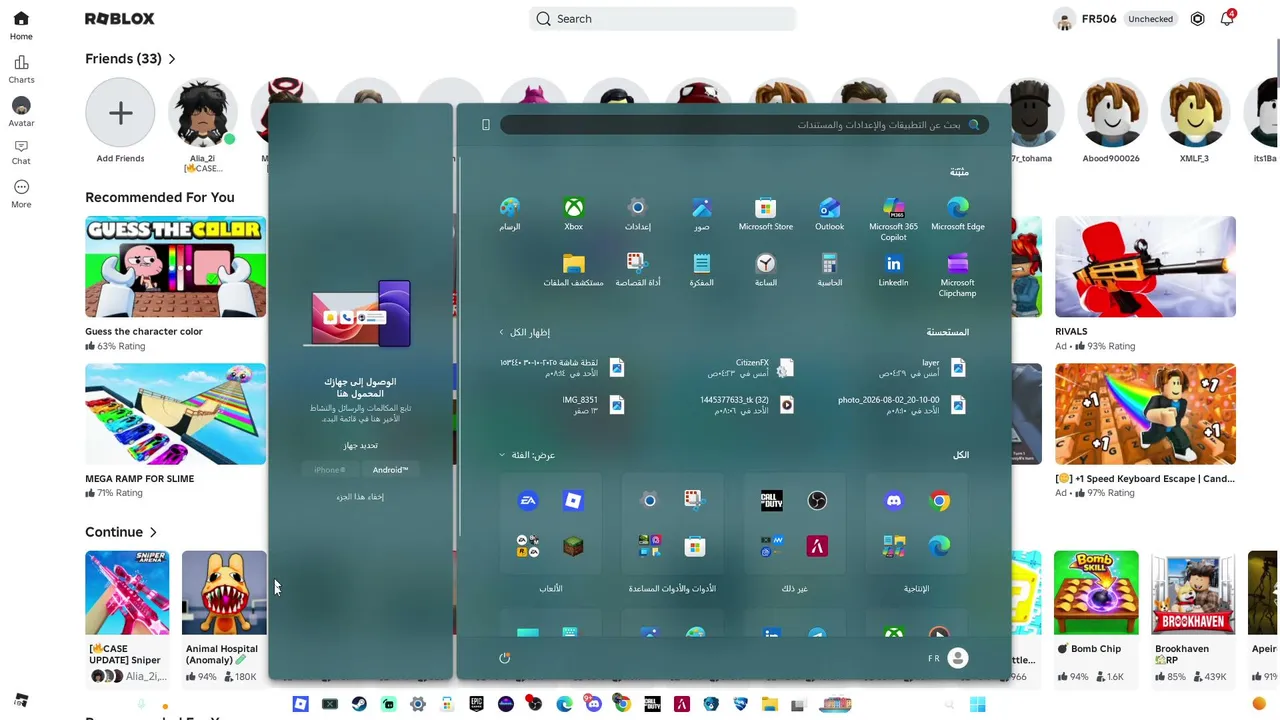Open the Unchecked age badge in Roblox header
Image resolution: width=1280 pixels, height=720 pixels.
pos(1150,19)
